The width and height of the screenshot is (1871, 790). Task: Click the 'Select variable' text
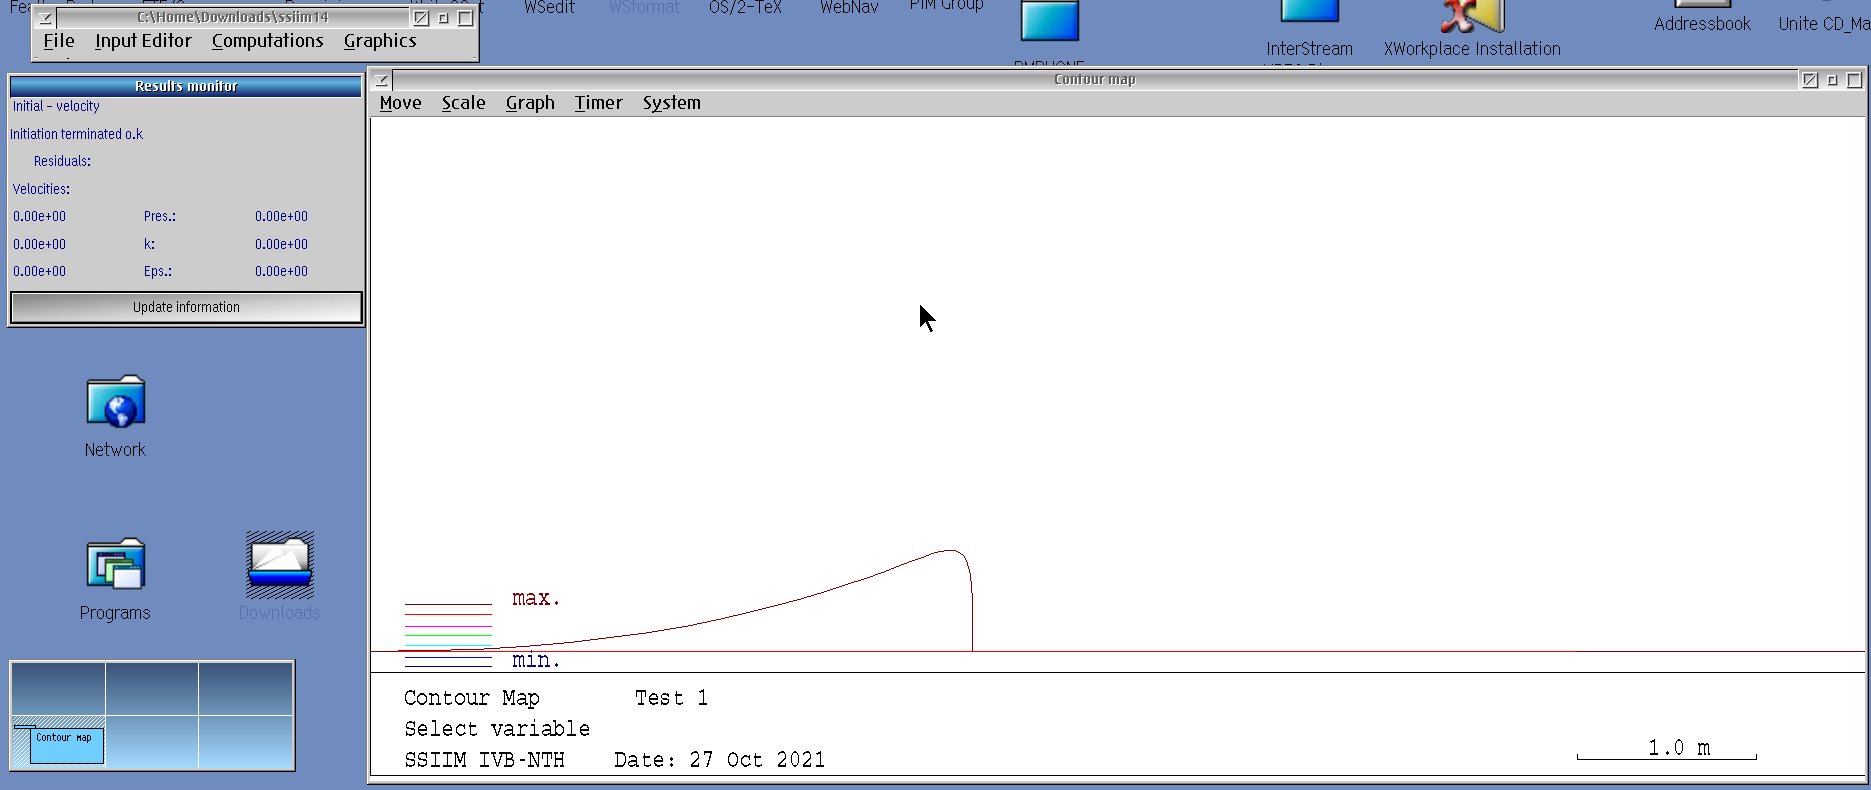point(497,729)
